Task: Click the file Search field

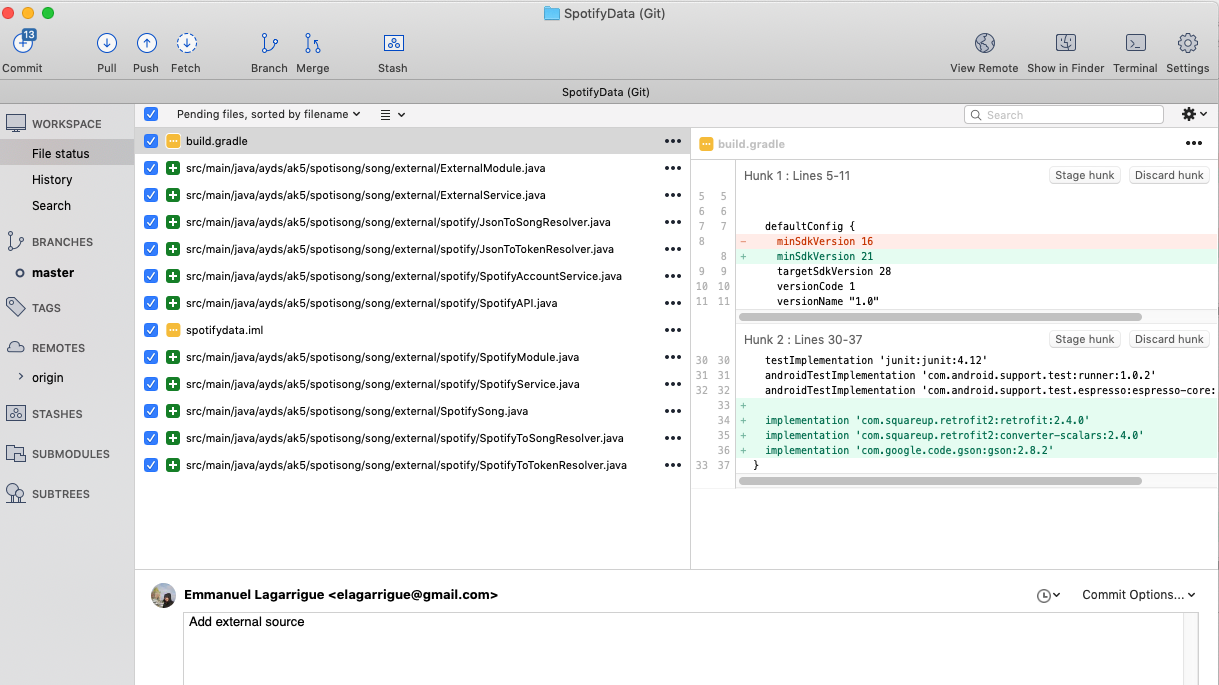Action: coord(1064,115)
